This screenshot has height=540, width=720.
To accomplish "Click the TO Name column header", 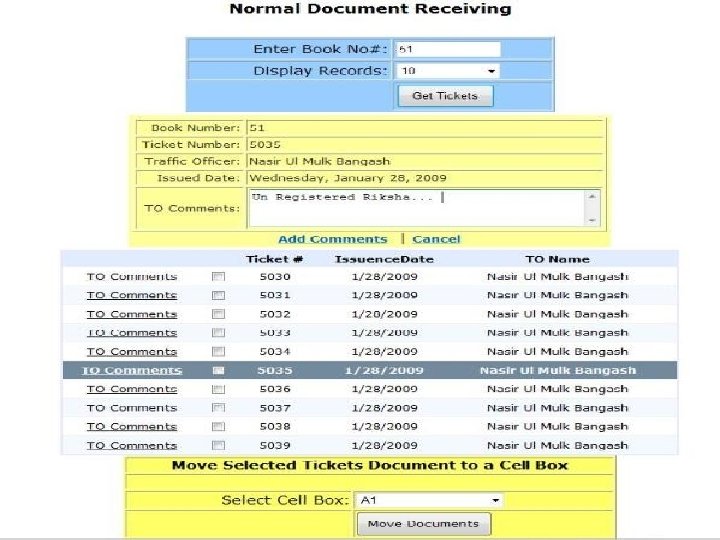I will [x=557, y=259].
